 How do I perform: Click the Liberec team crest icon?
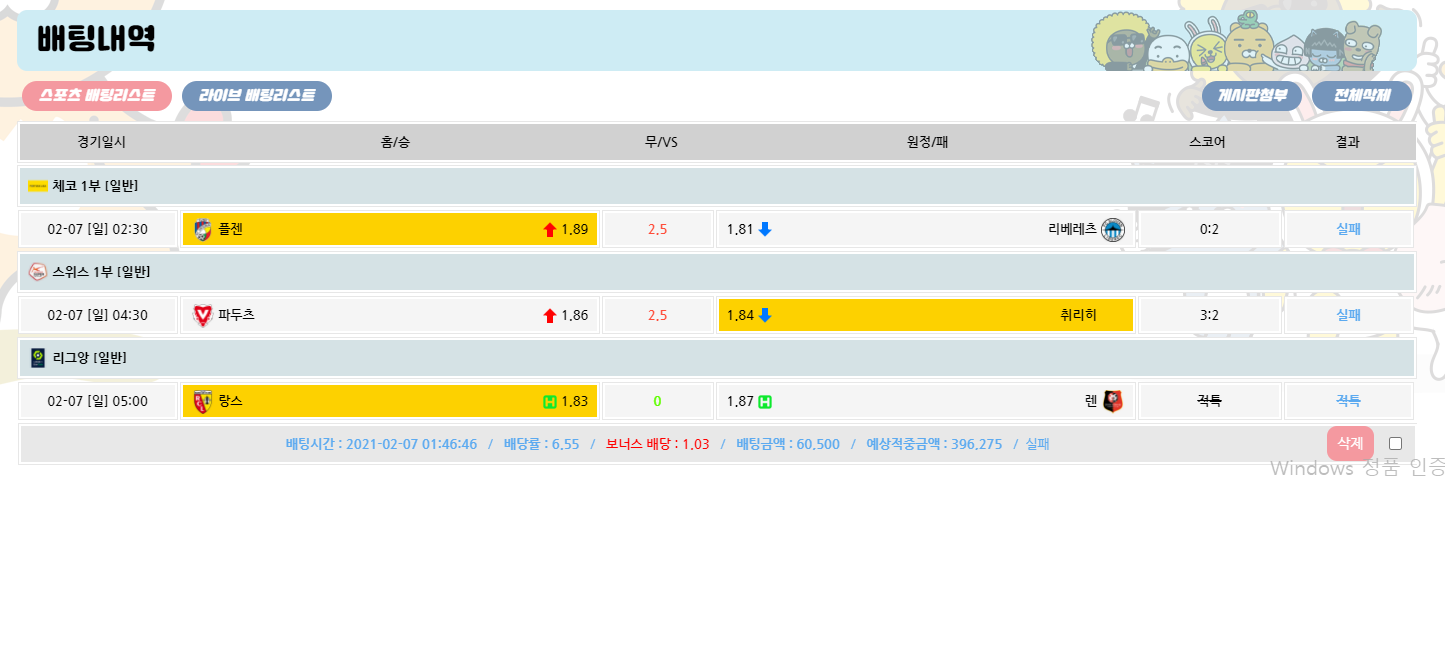tap(1112, 230)
